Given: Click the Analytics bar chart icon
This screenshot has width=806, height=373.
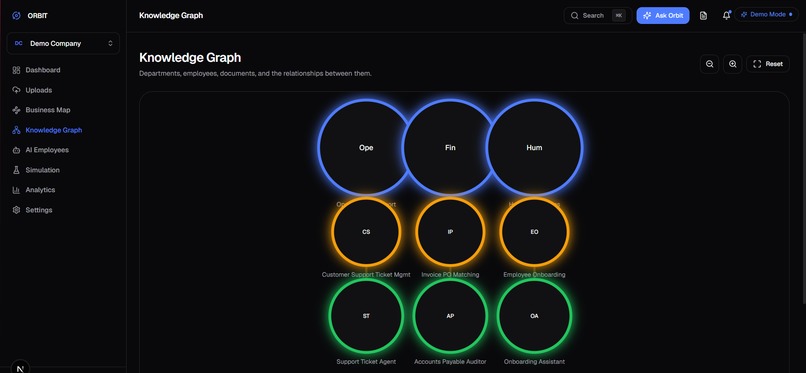Looking at the screenshot, I should [16, 190].
